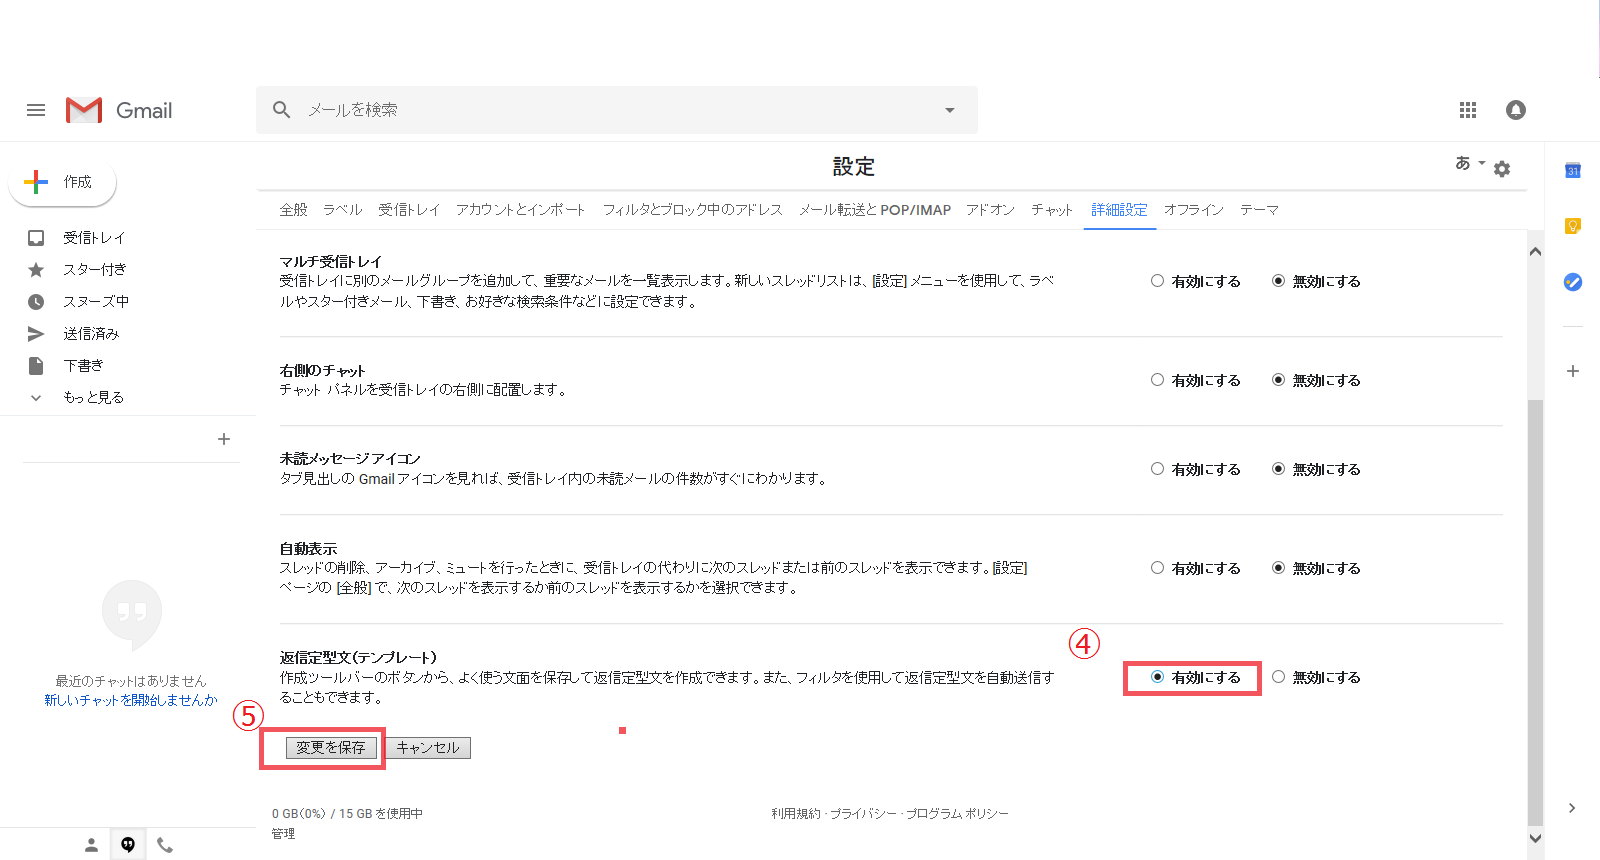Disable 右側のチャット radio option
Viewport: 1600px width, 860px height.
tap(1278, 380)
